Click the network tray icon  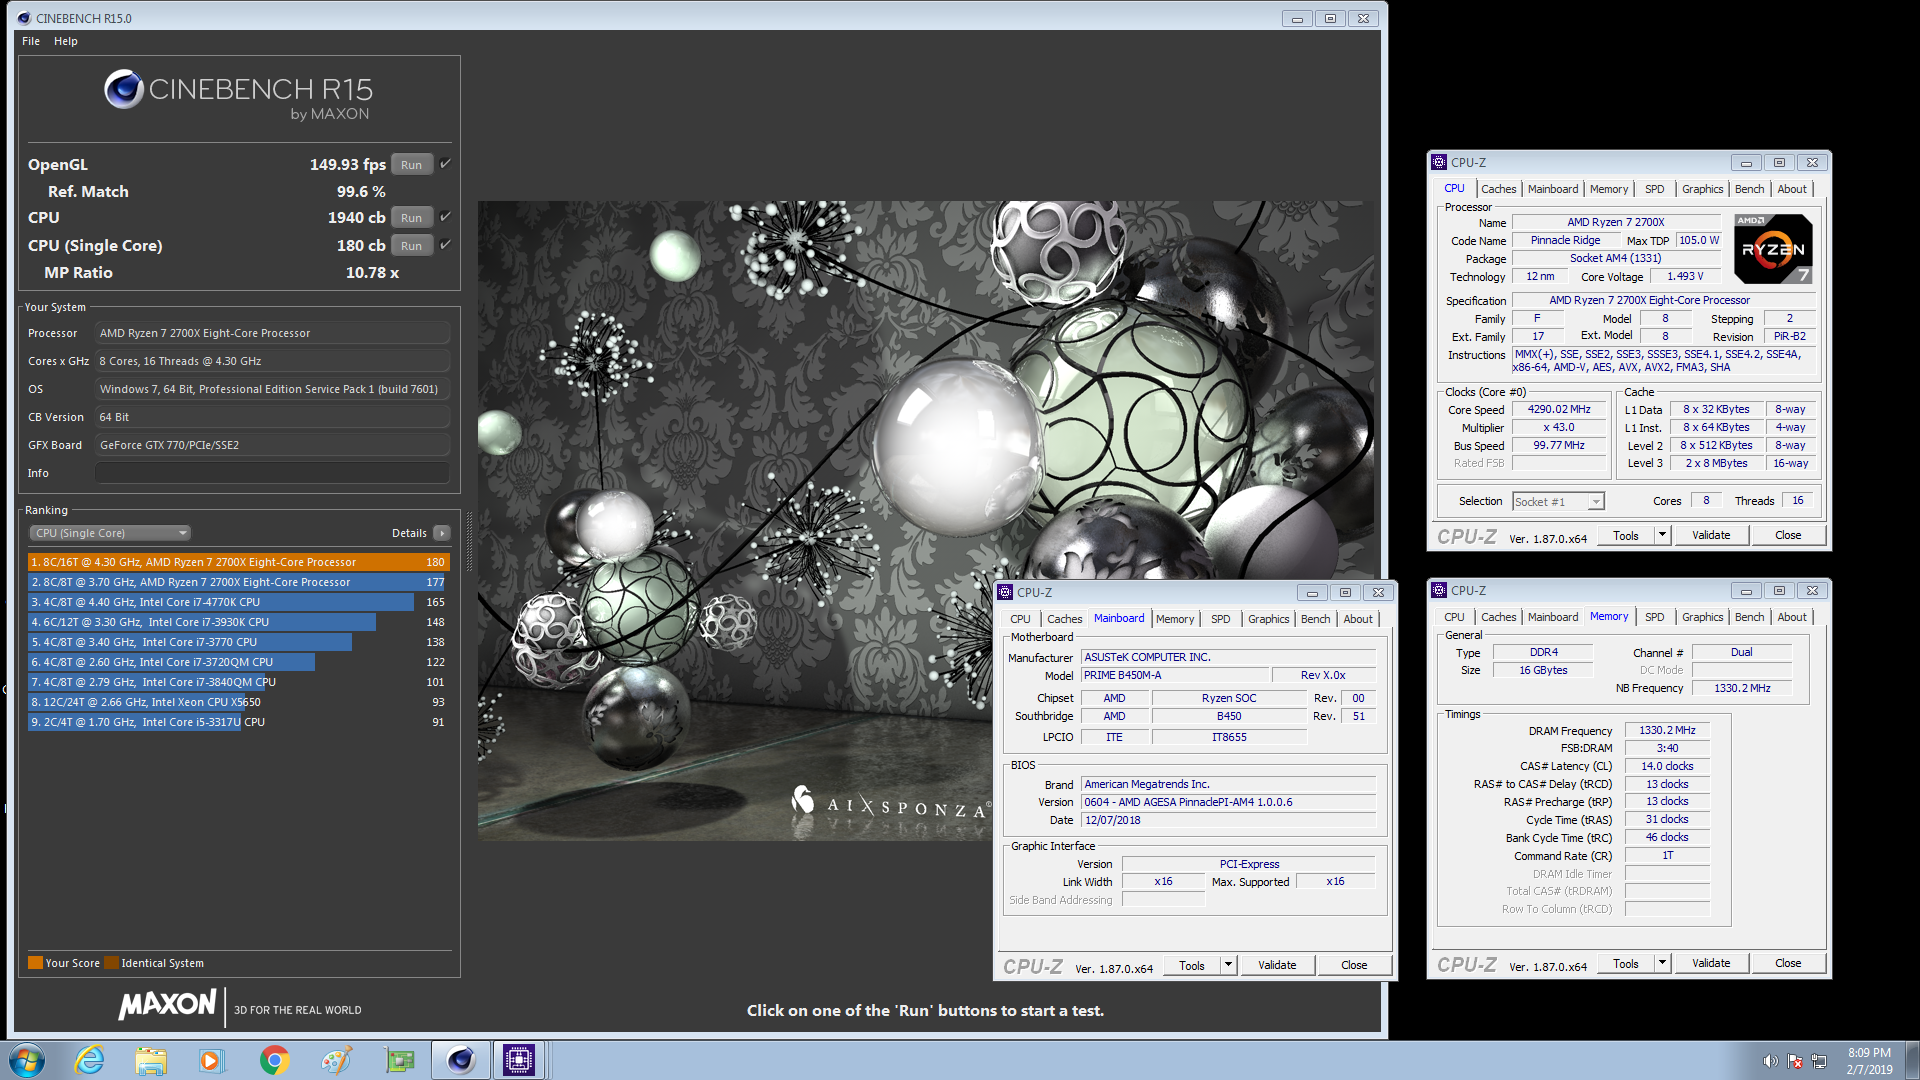point(1819,1061)
